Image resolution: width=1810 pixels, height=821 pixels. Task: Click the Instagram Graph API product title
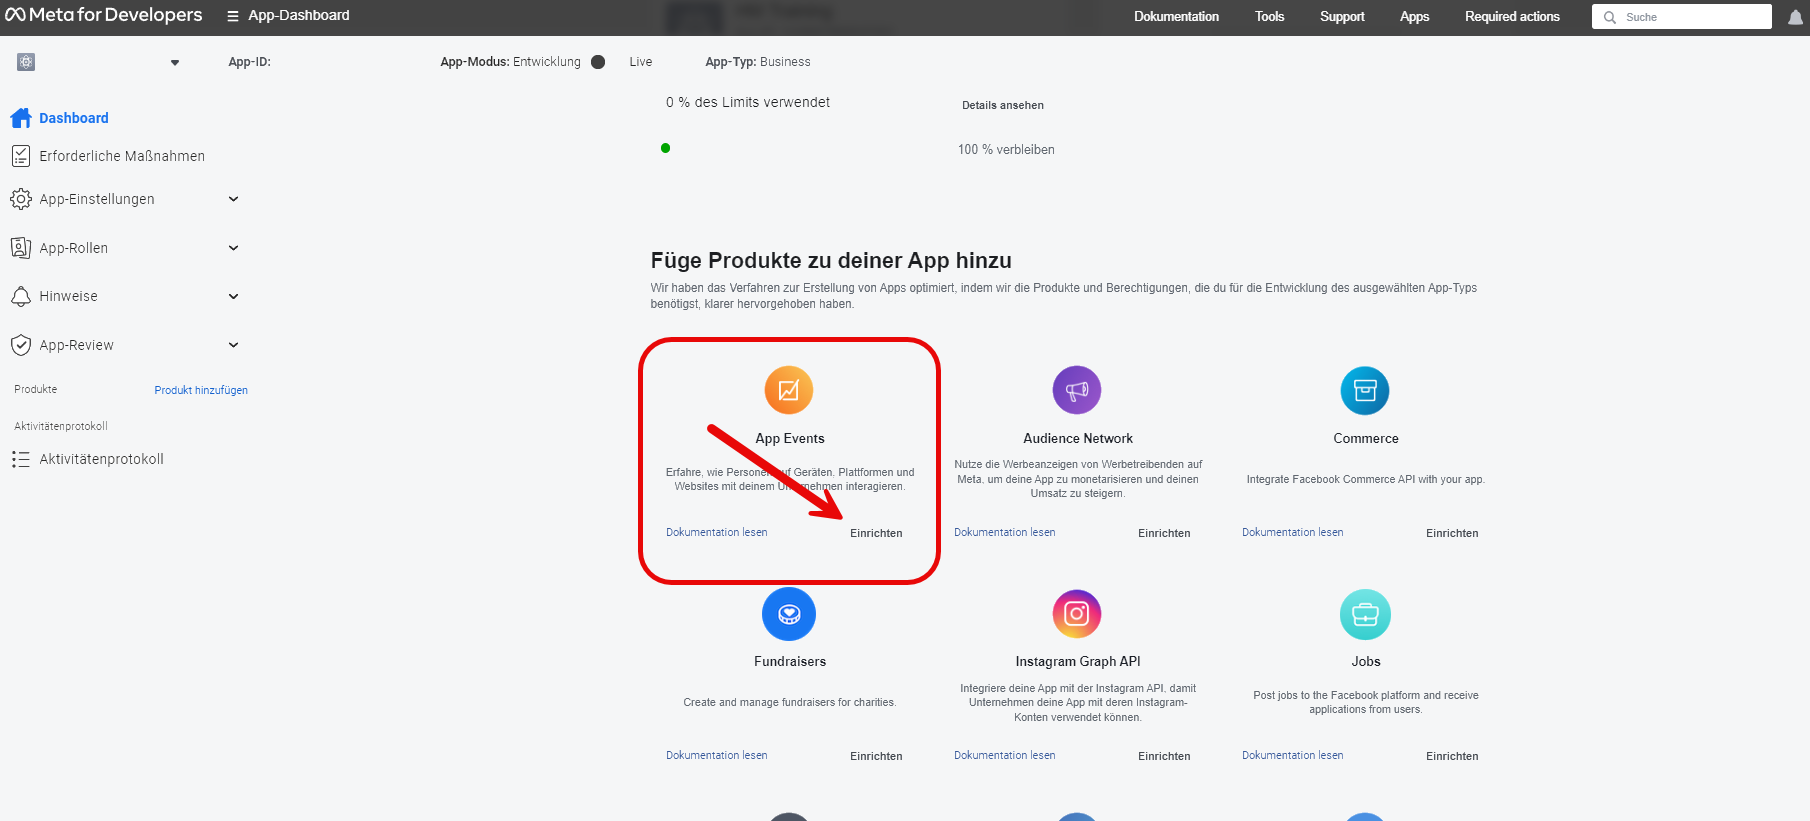[1078, 661]
